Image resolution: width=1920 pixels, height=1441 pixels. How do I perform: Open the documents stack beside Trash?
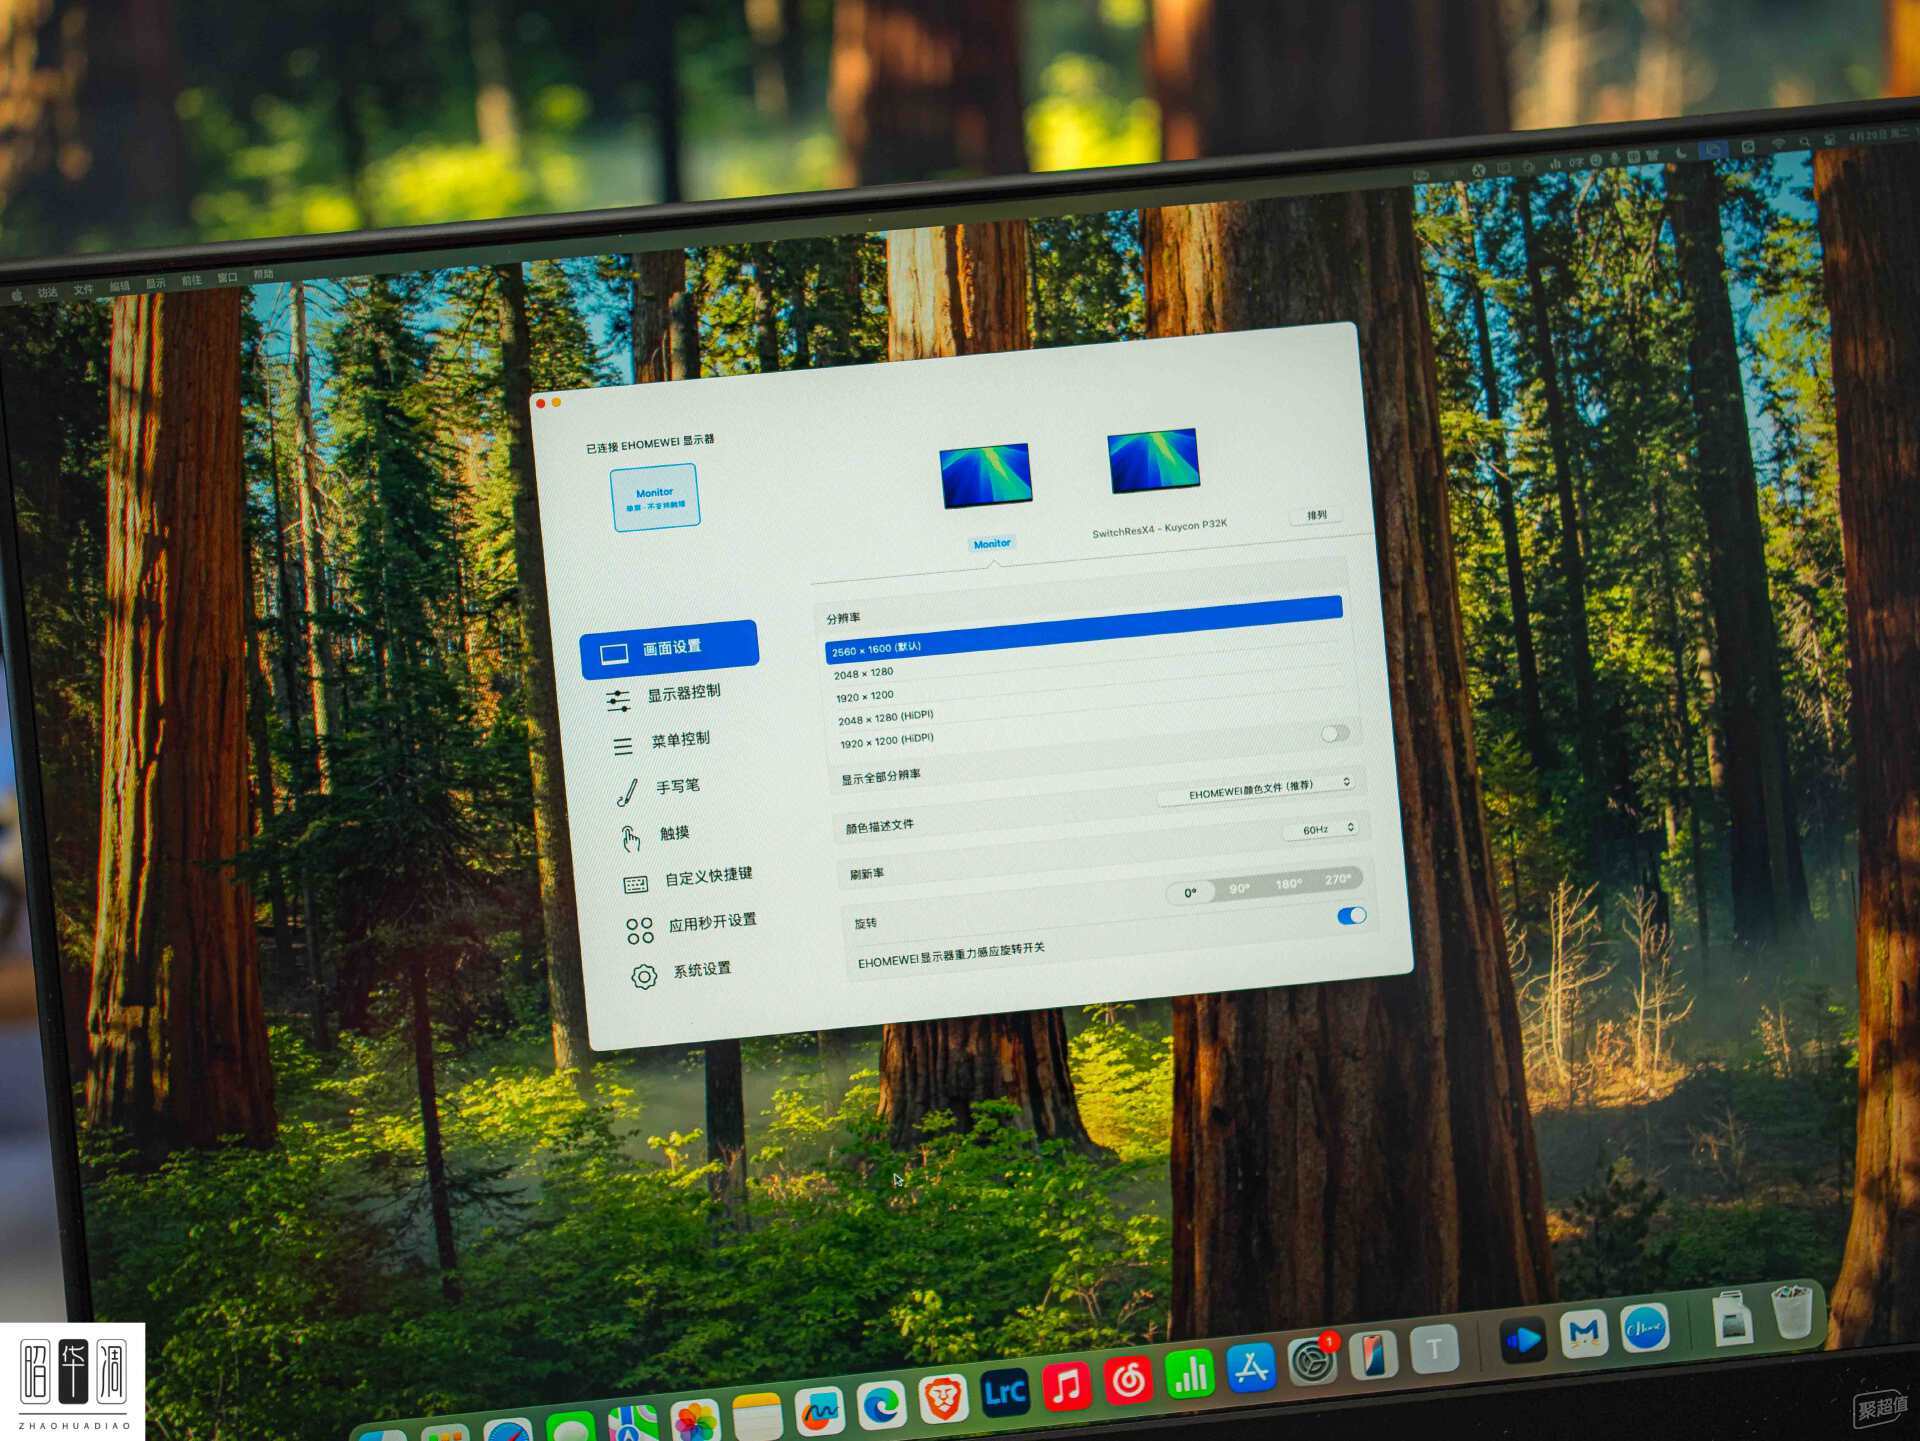[1733, 1317]
